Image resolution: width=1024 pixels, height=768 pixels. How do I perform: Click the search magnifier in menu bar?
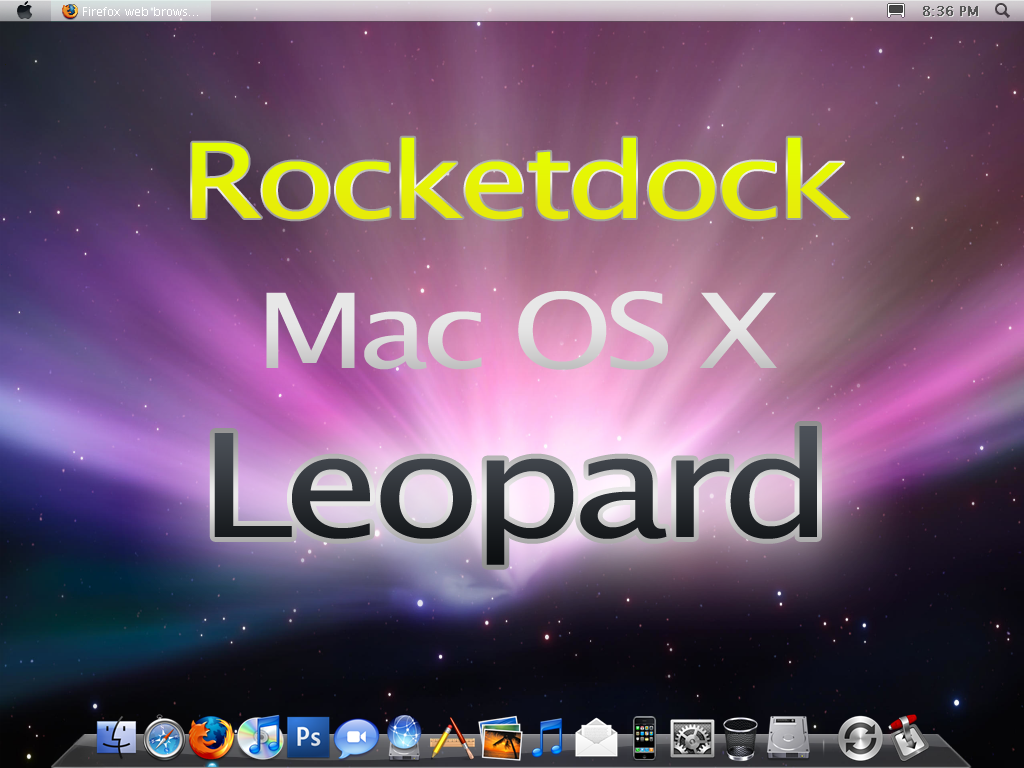(x=1002, y=11)
